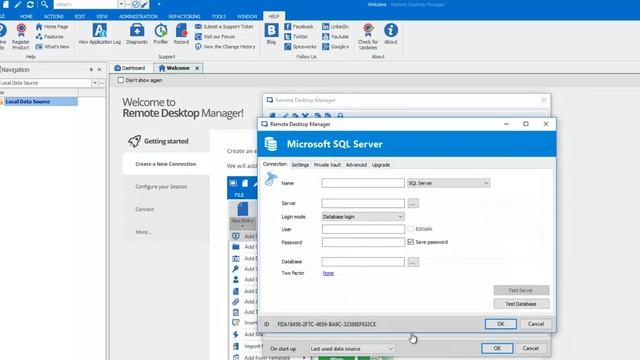The width and height of the screenshot is (640, 360).
Task: Open the Settings tab in SQL Server dialog
Action: [x=300, y=165]
